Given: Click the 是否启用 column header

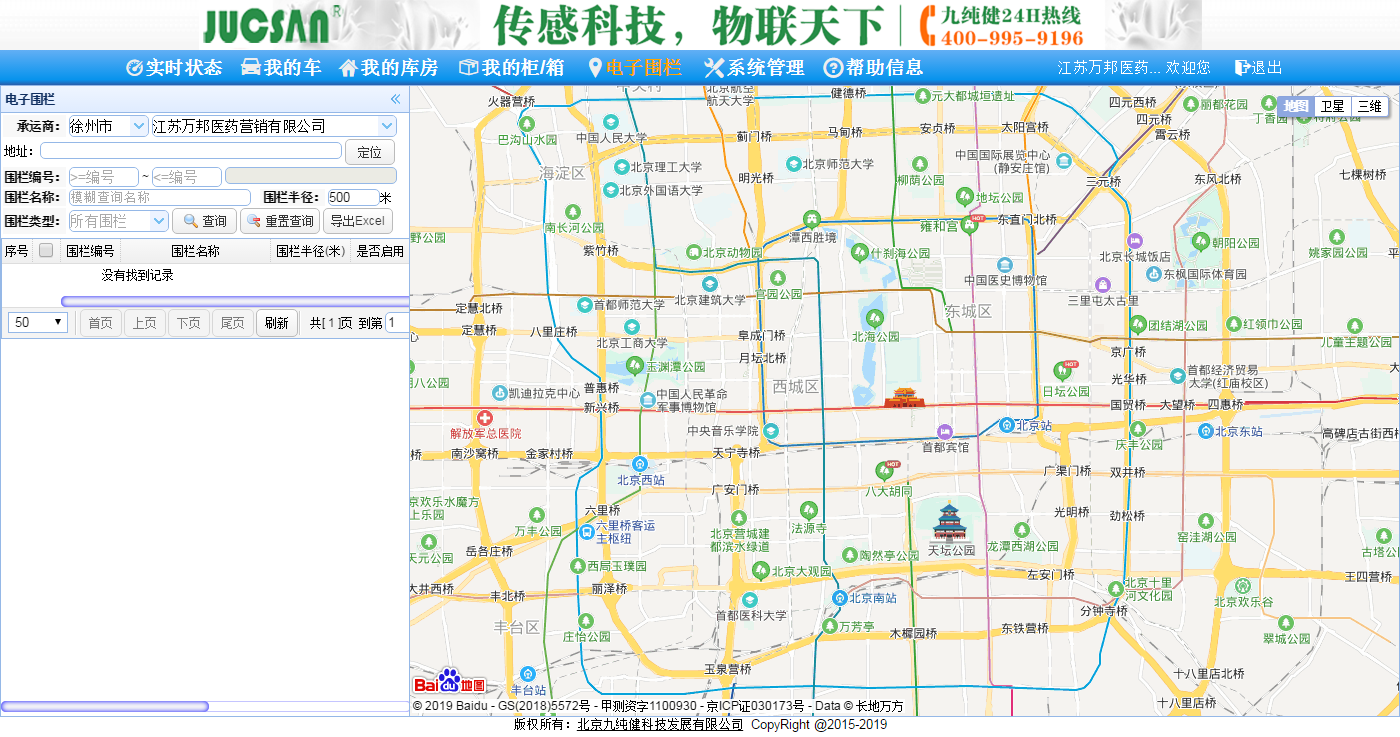Looking at the screenshot, I should [x=380, y=251].
